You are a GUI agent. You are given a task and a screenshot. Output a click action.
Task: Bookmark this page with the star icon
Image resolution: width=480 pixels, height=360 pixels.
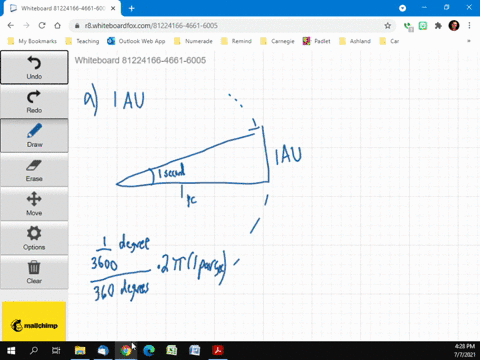[x=387, y=26]
